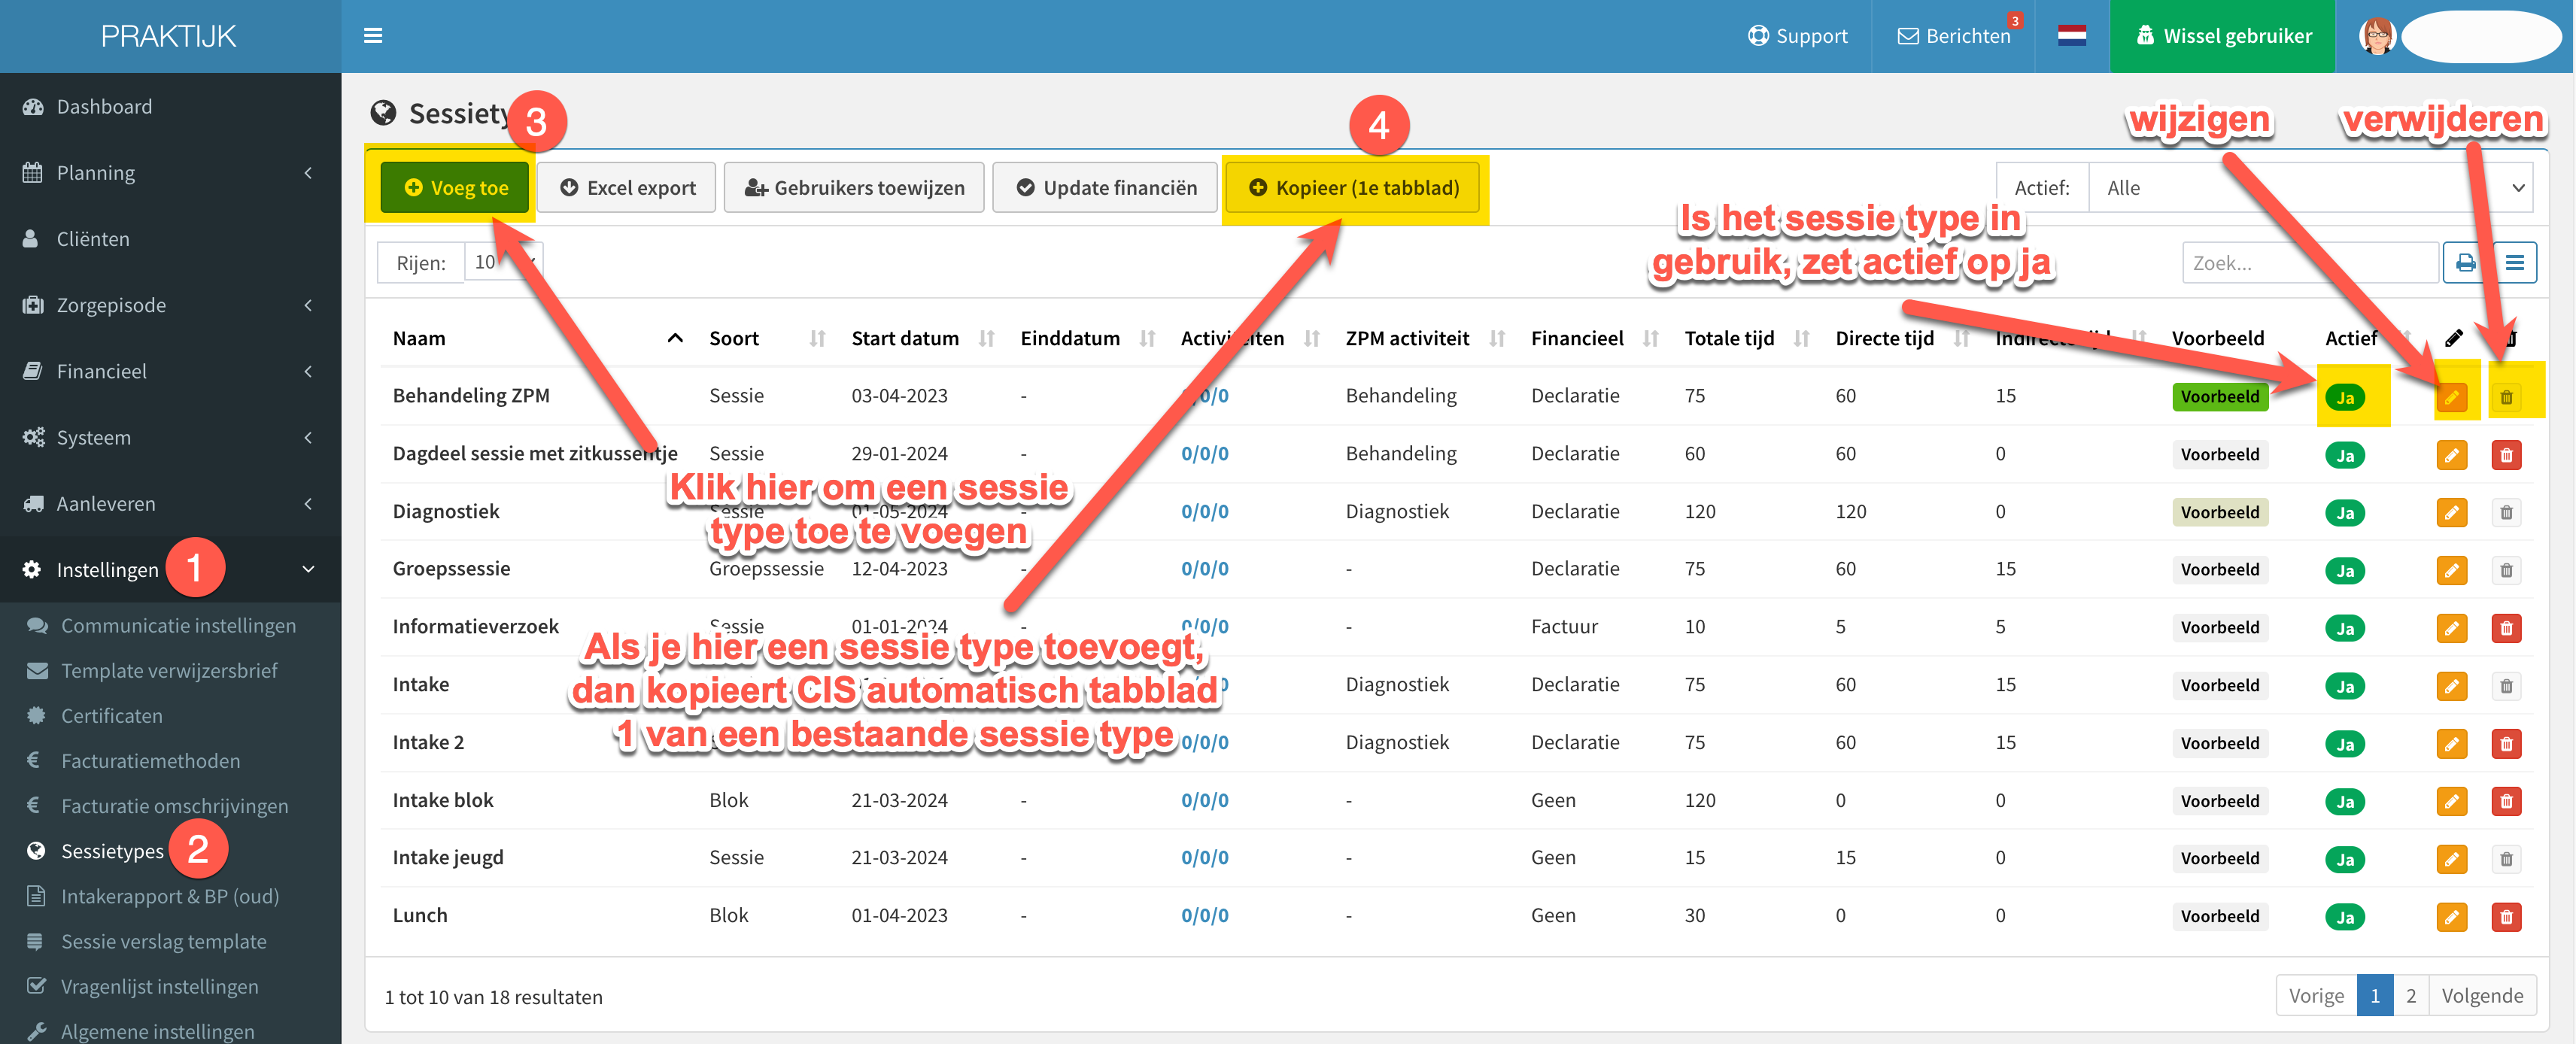Focus the Zoek search field

click(x=2310, y=262)
